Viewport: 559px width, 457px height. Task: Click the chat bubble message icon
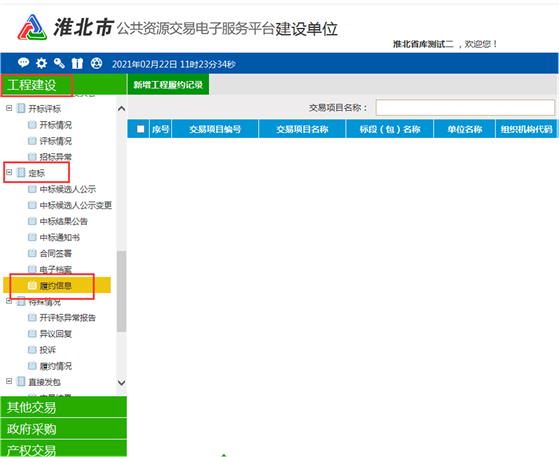(x=24, y=63)
